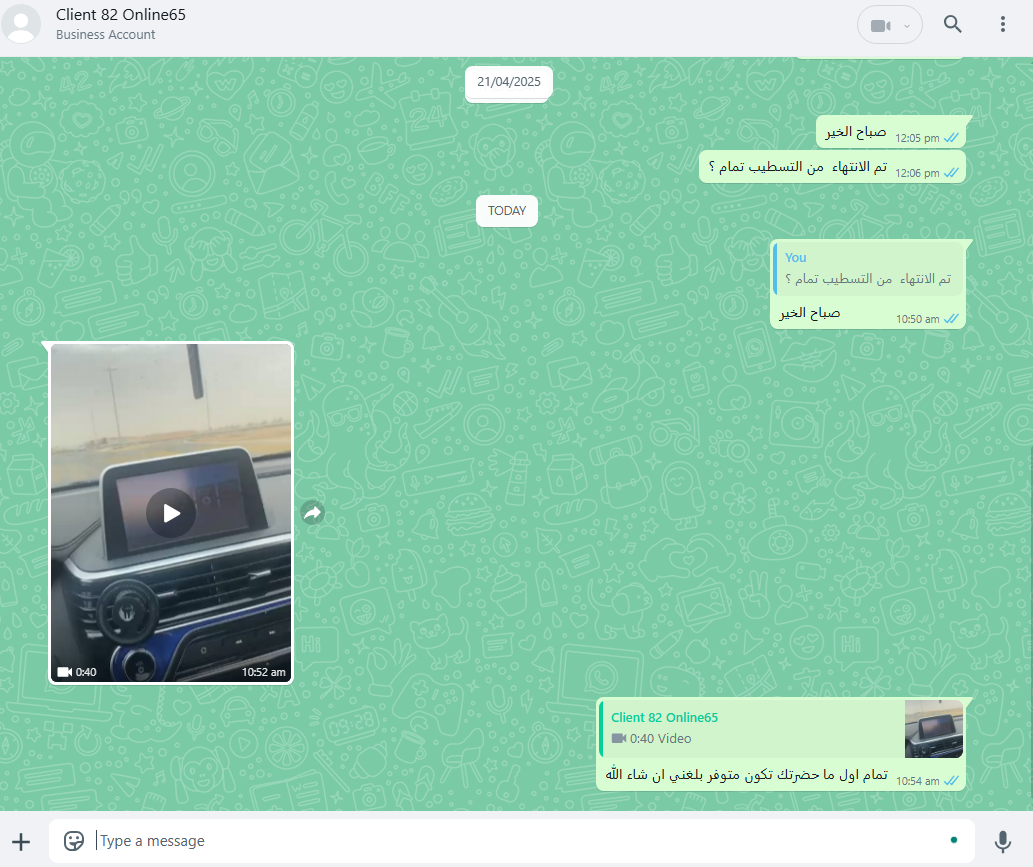
Task: Expand the call options dropdown arrow
Action: point(907,26)
